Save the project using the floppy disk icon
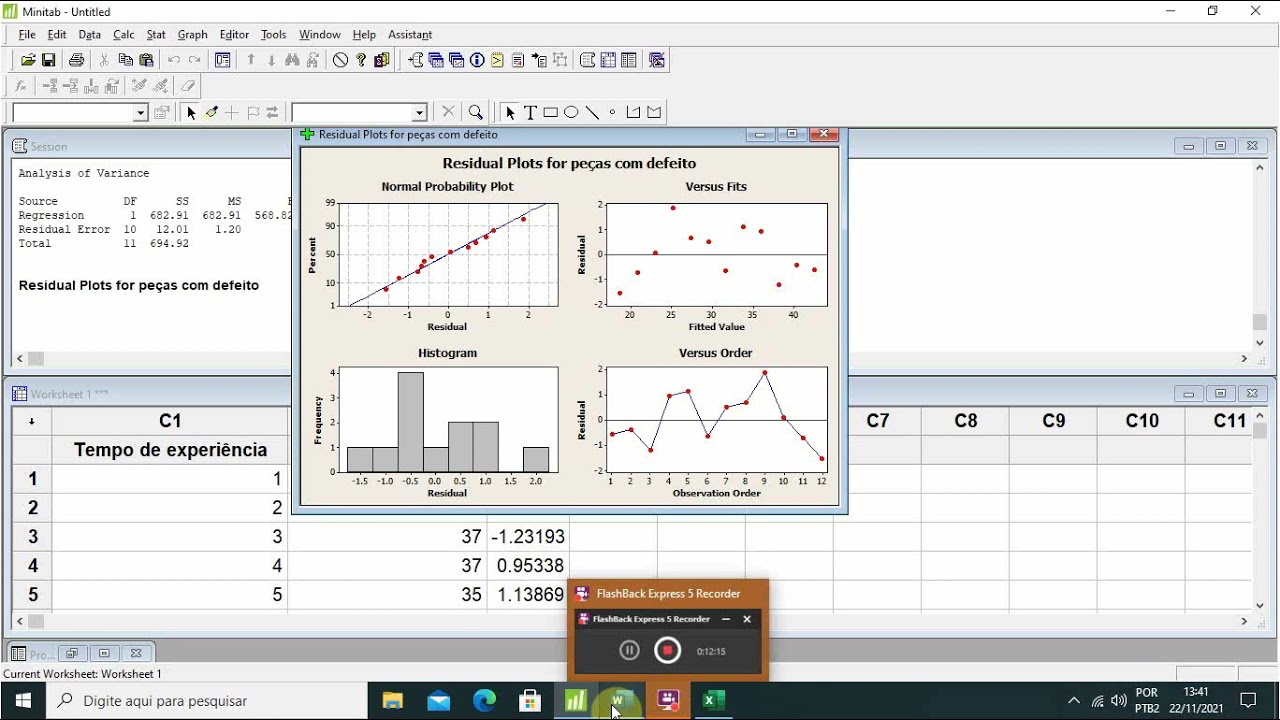 tap(48, 60)
